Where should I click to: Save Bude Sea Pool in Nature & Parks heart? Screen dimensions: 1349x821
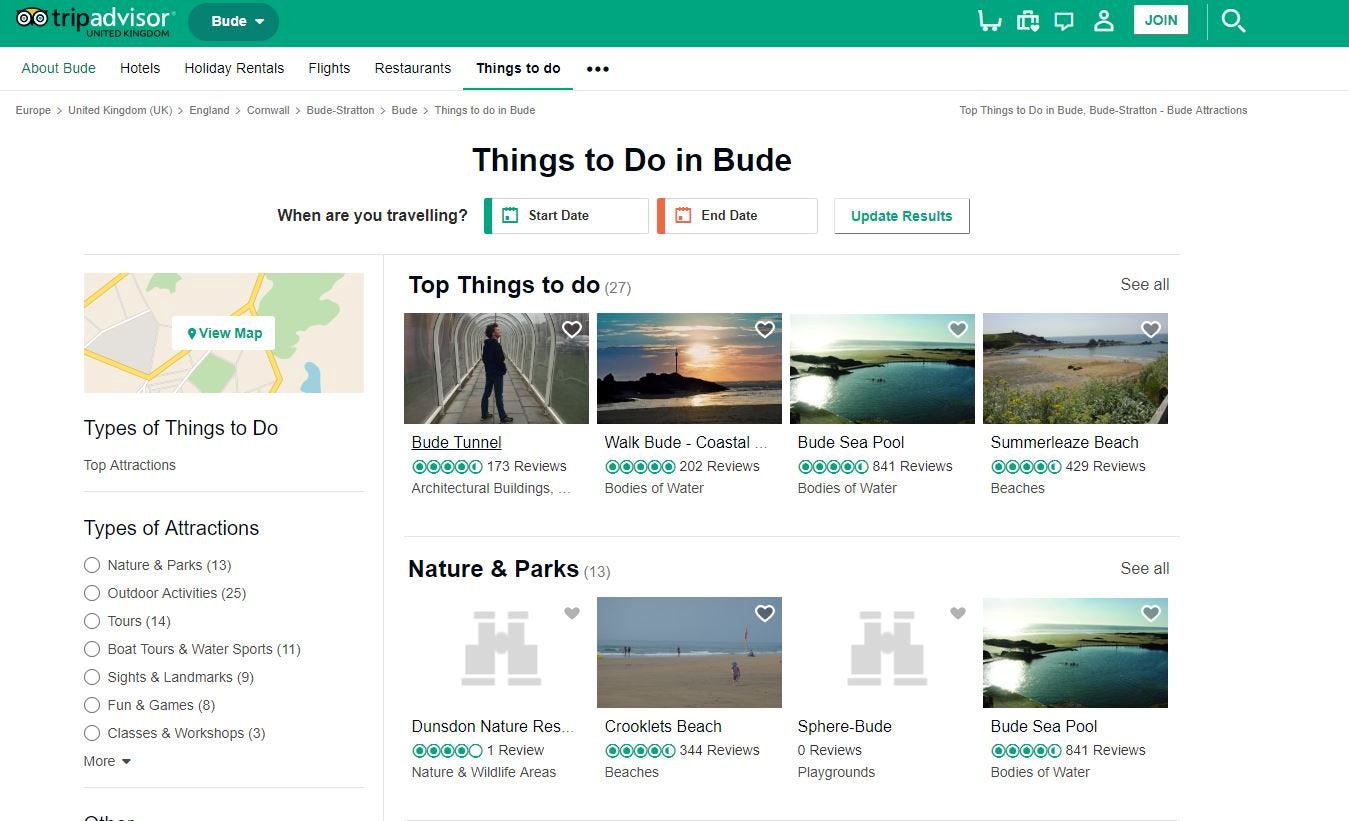pyautogui.click(x=1151, y=613)
